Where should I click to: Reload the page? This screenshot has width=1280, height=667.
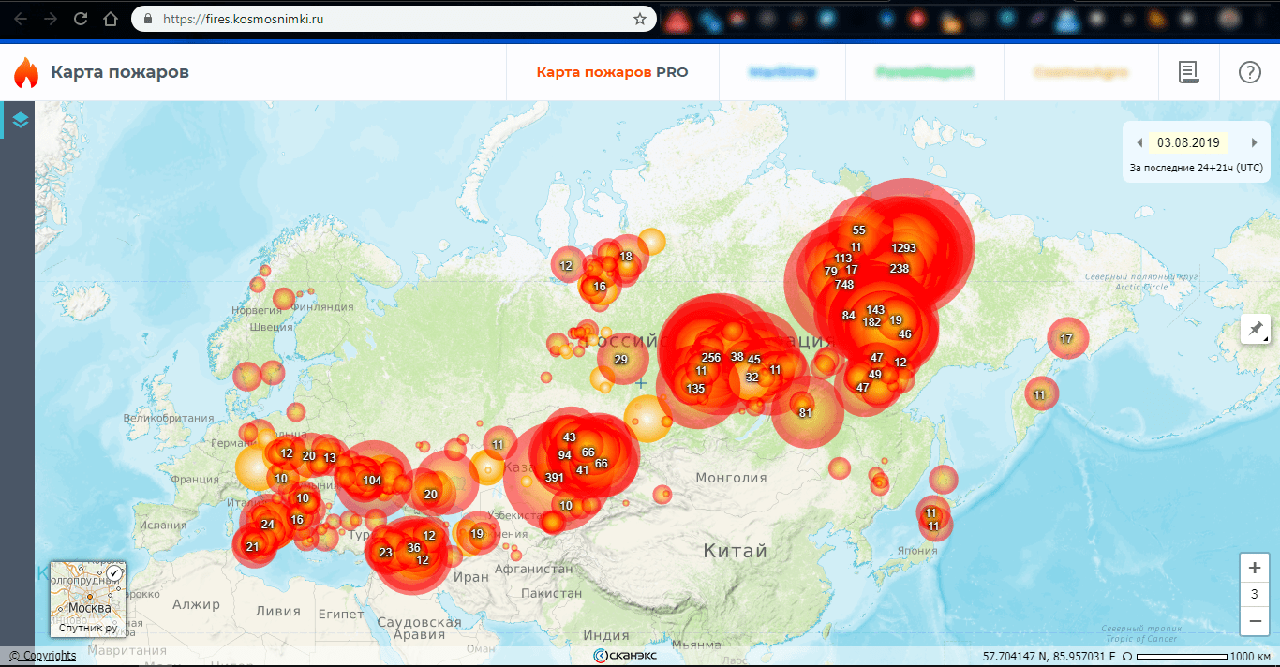click(81, 18)
